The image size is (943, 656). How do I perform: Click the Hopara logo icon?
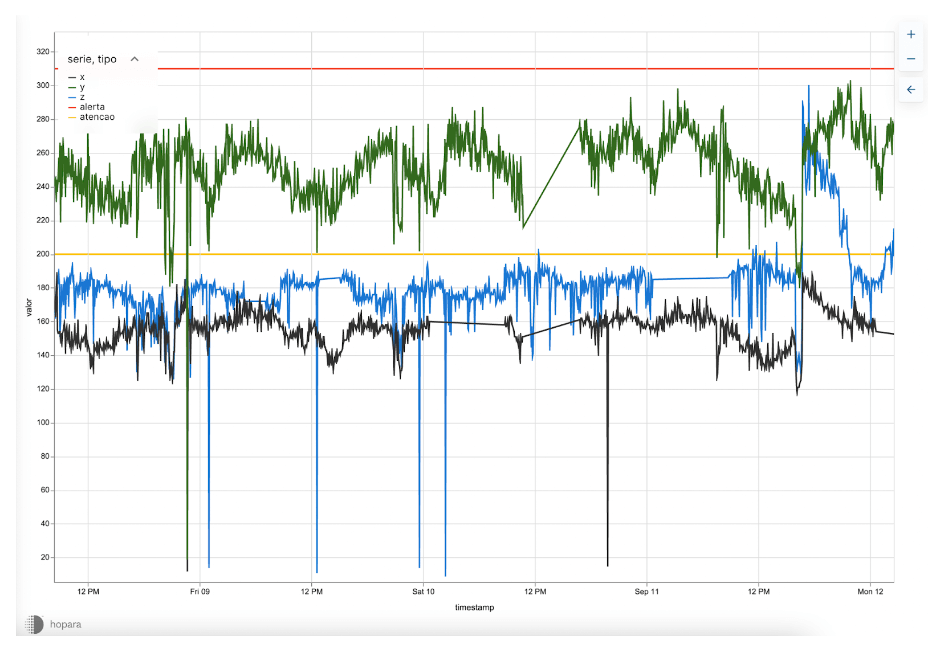(33, 624)
